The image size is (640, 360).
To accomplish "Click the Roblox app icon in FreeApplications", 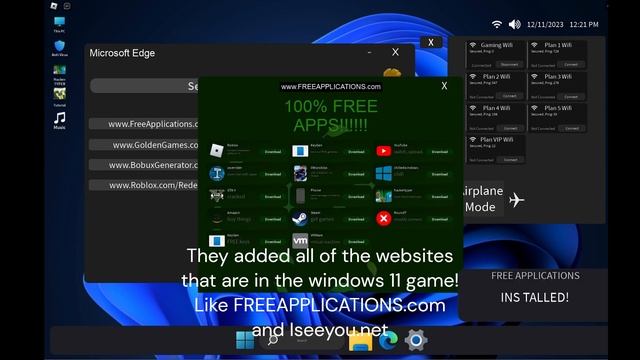I will click(217, 151).
